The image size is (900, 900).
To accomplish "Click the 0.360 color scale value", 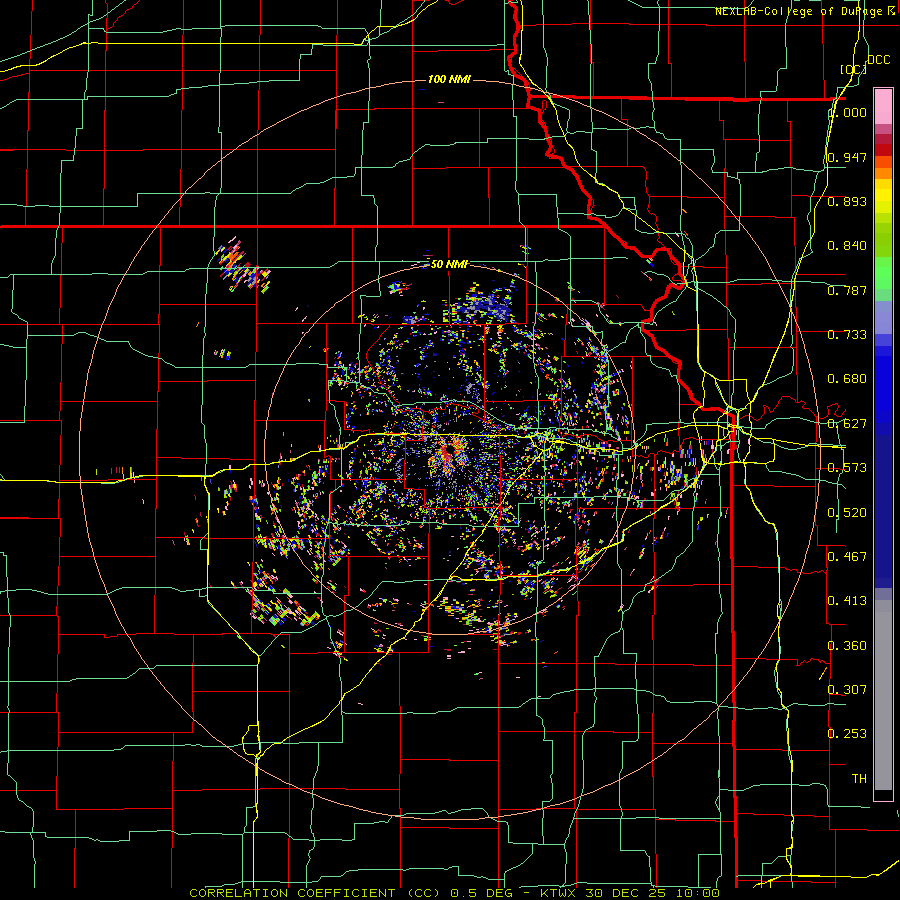I will 847,646.
